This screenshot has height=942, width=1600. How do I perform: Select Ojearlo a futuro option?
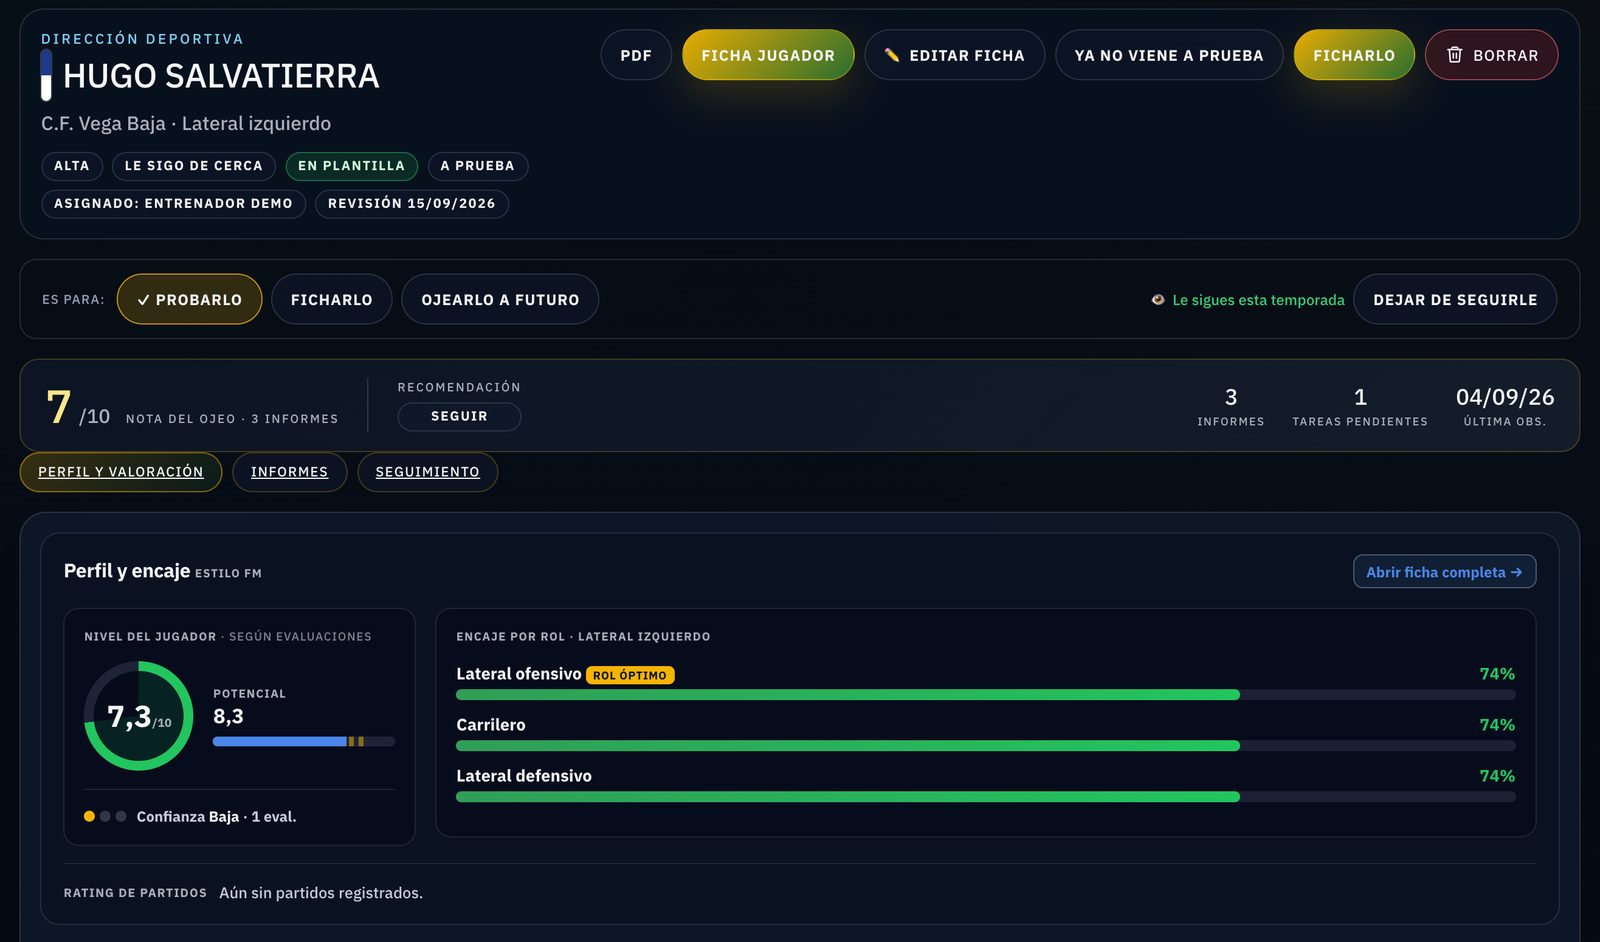[500, 299]
